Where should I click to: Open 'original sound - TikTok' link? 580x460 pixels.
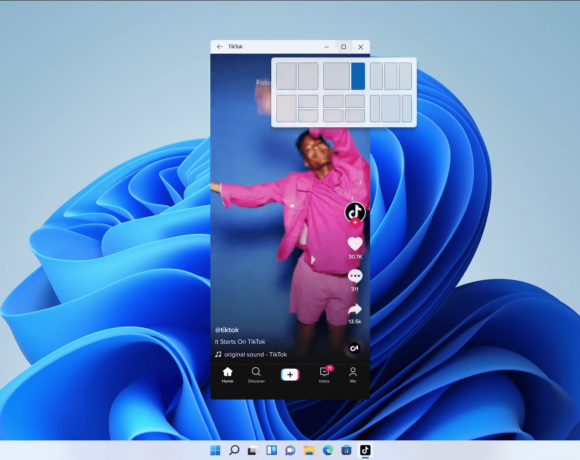point(256,354)
